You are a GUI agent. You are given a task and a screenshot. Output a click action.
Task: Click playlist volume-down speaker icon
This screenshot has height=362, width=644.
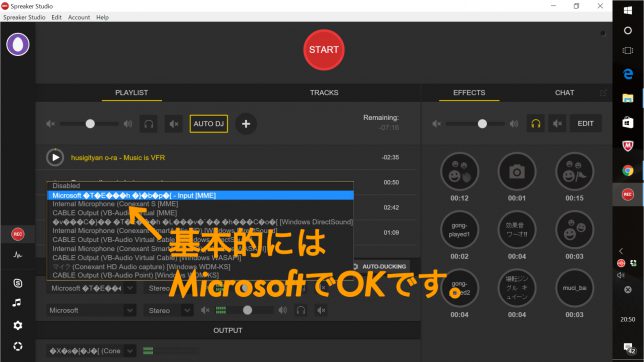click(x=50, y=124)
